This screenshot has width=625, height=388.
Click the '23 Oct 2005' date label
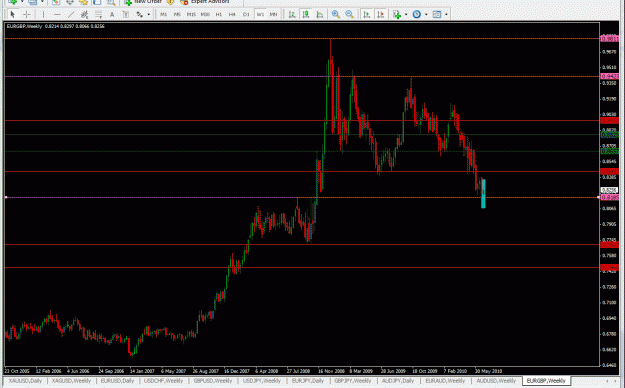click(x=17, y=371)
